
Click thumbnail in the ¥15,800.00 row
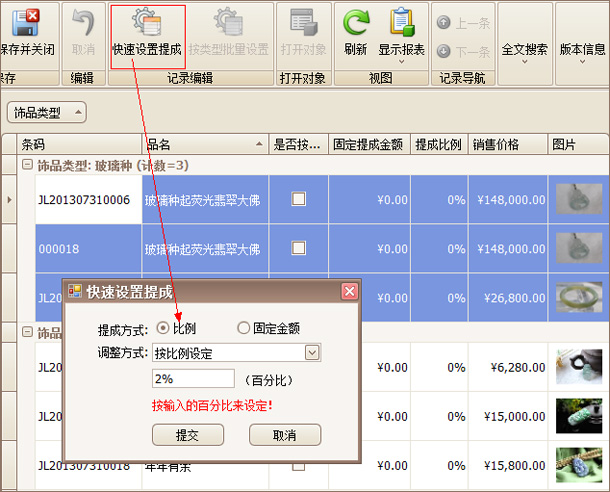pyautogui.click(x=579, y=465)
